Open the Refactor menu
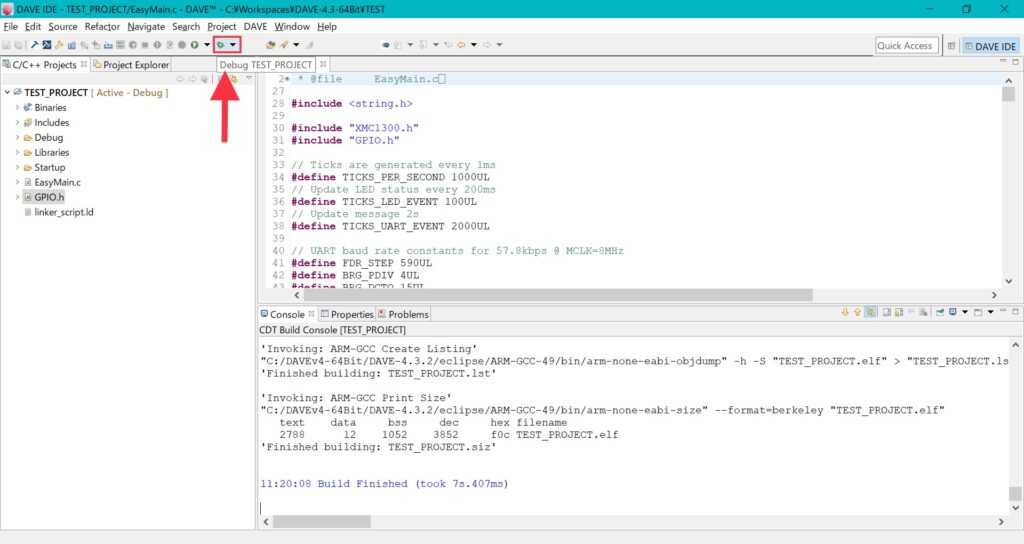 [x=102, y=27]
